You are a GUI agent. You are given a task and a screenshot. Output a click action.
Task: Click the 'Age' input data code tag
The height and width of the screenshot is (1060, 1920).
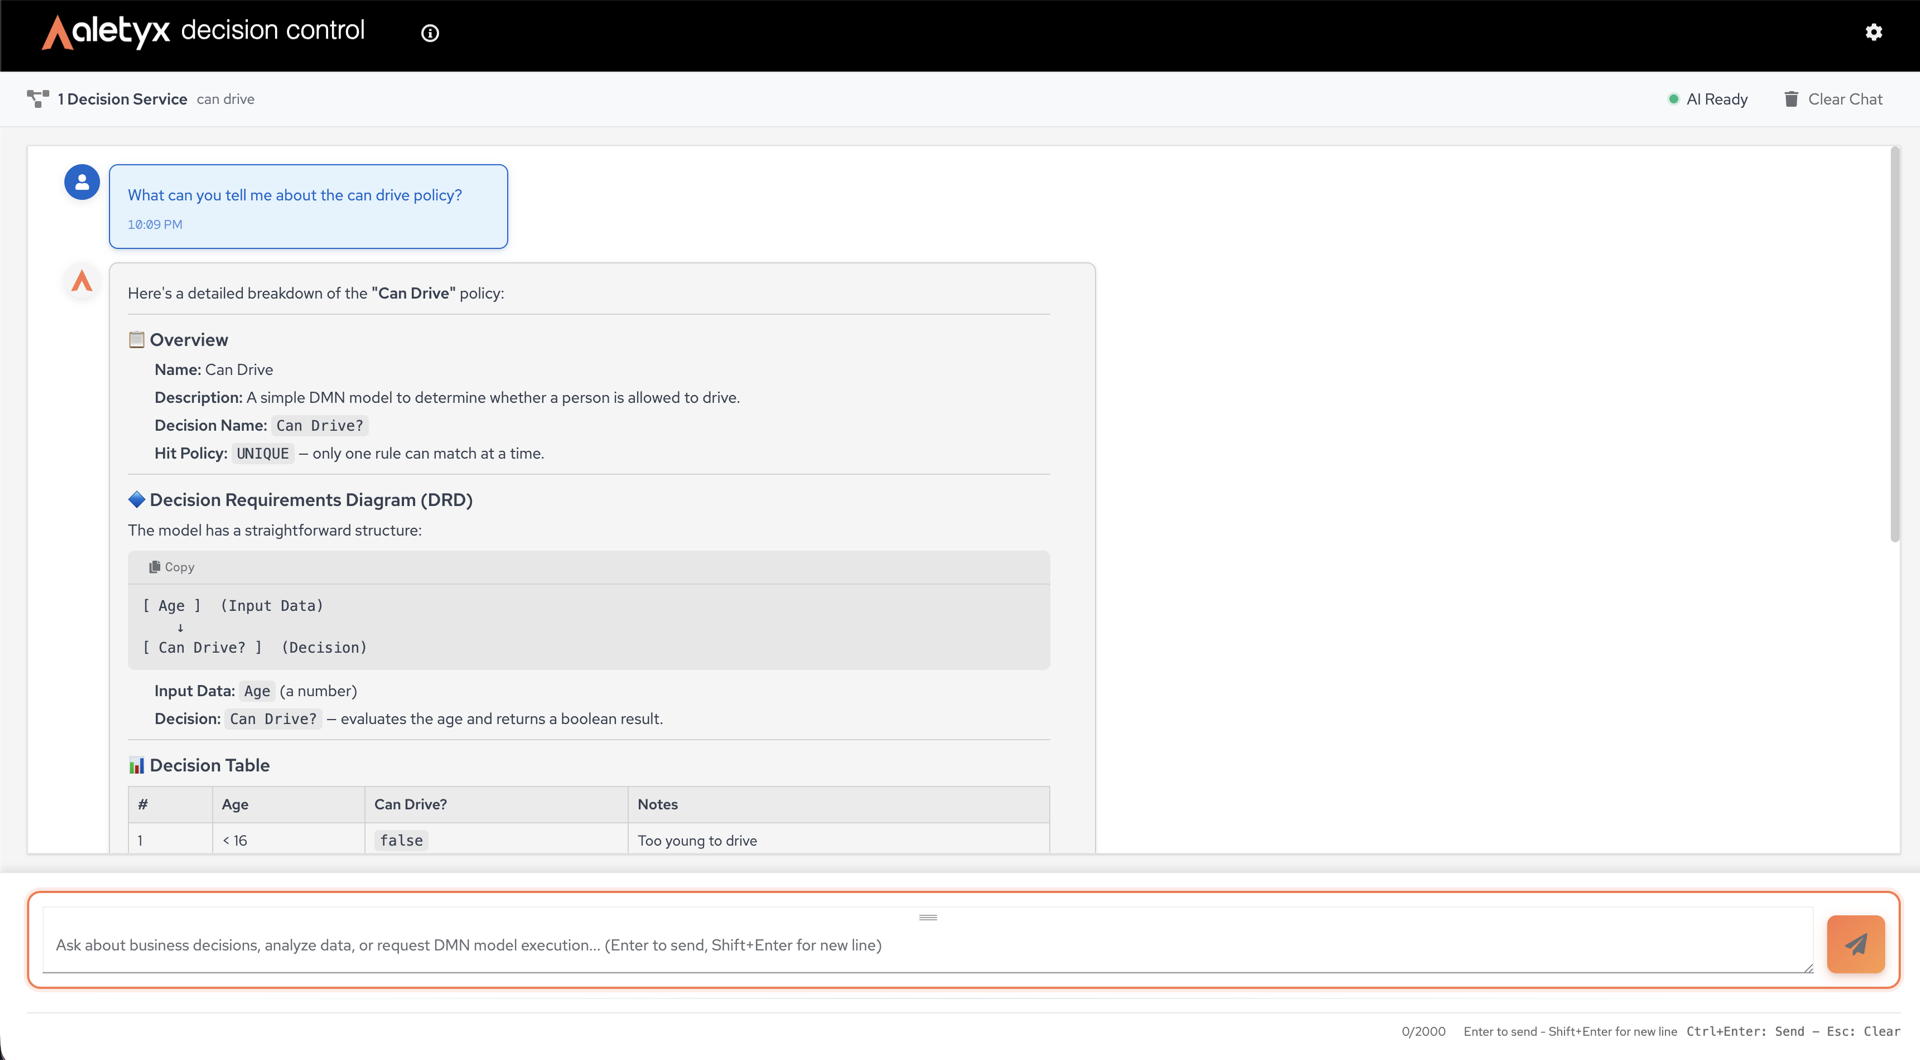(257, 691)
